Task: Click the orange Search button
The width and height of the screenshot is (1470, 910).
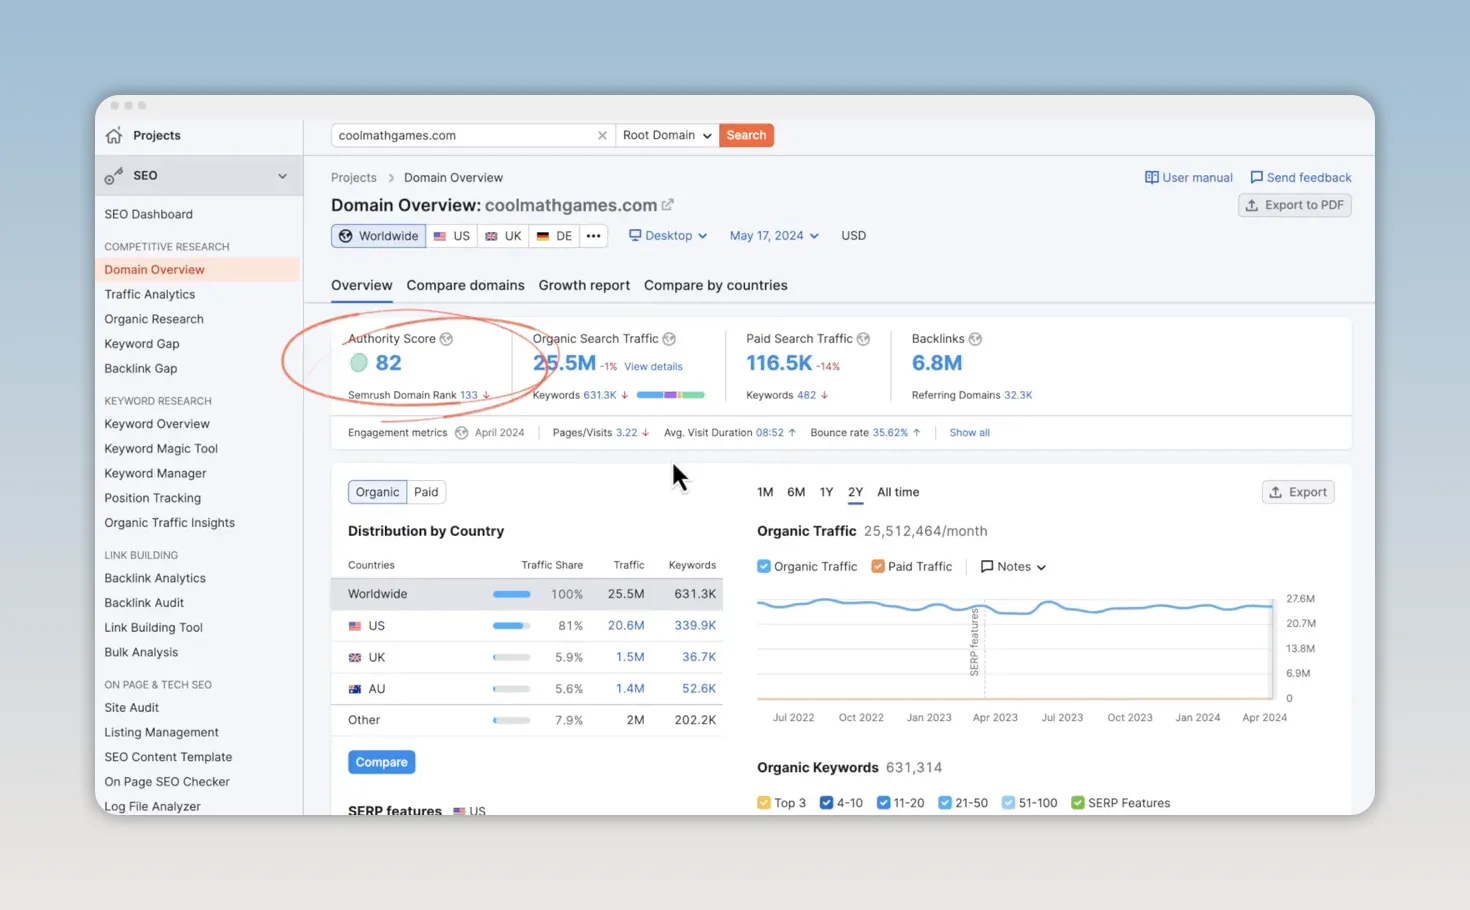Action: point(746,136)
